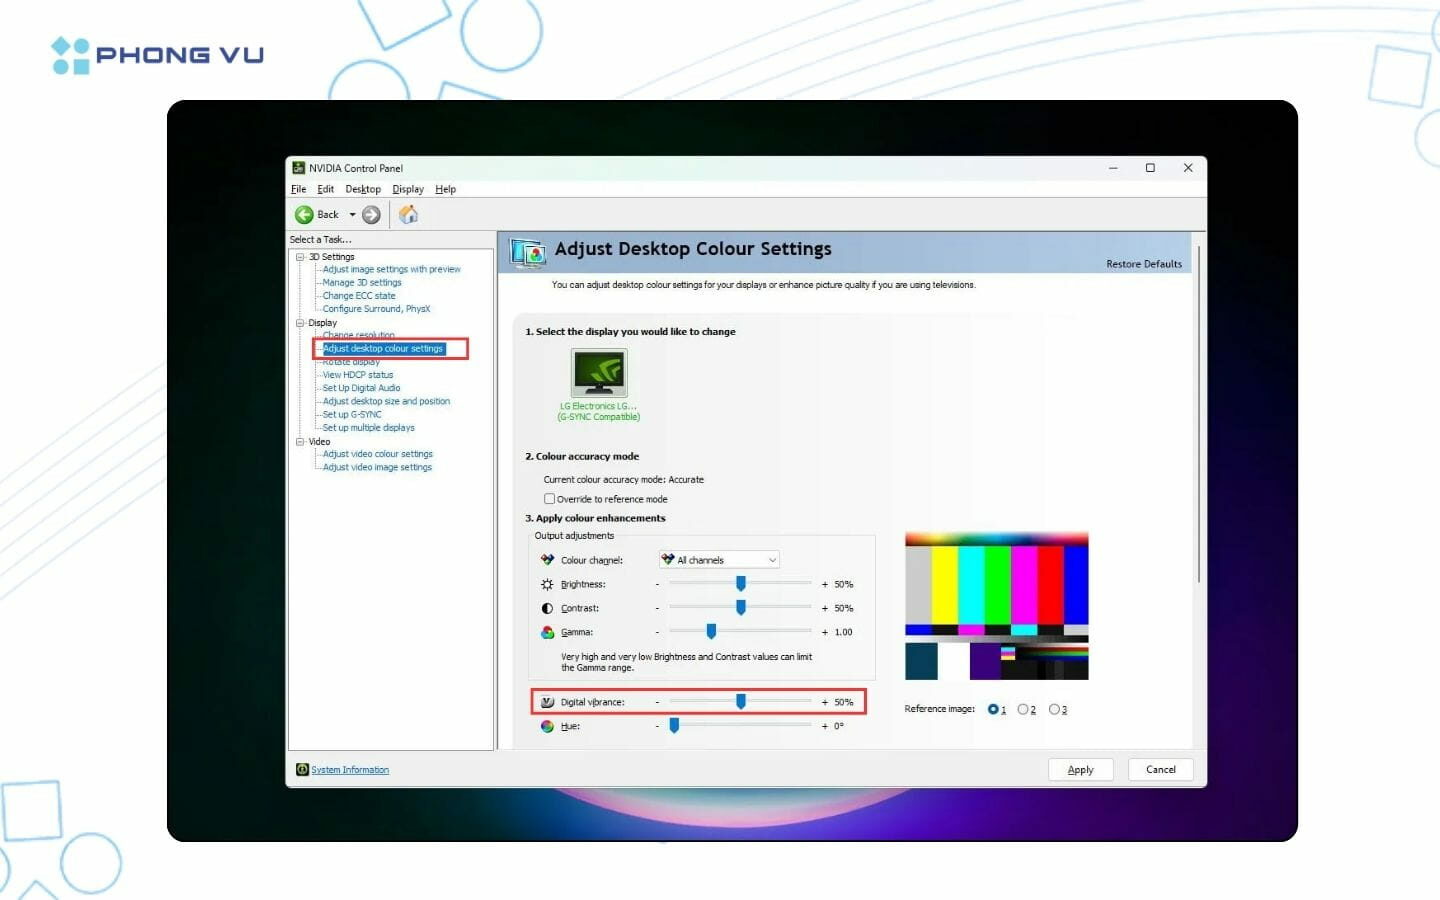Viewport: 1440px width, 900px height.
Task: Select Adjust desktop size and position task
Action: coord(386,401)
